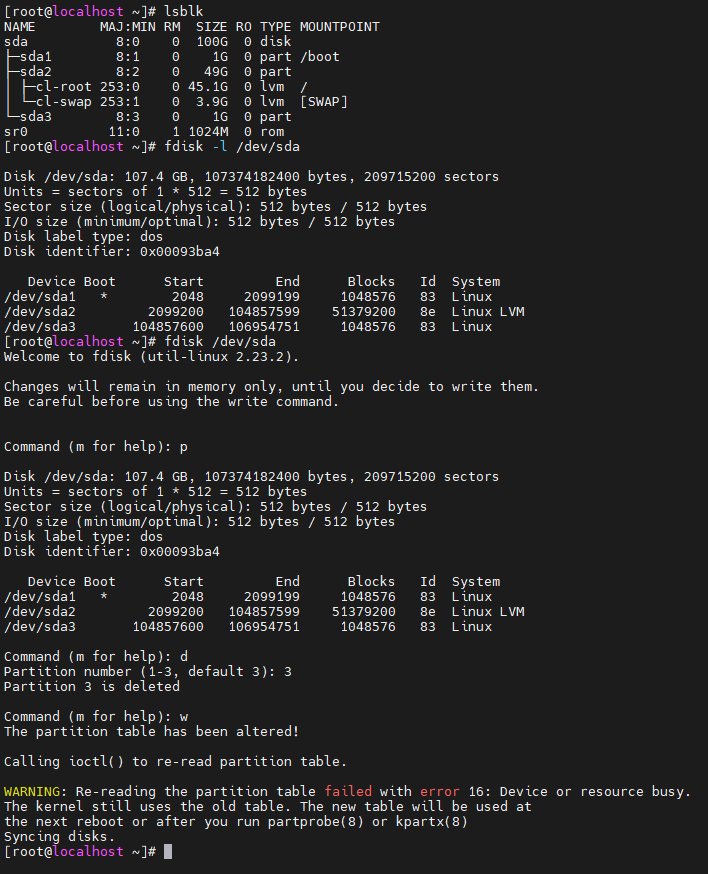Click the terminal cursor at the final prompt
This screenshot has height=874, width=708.
[168, 851]
